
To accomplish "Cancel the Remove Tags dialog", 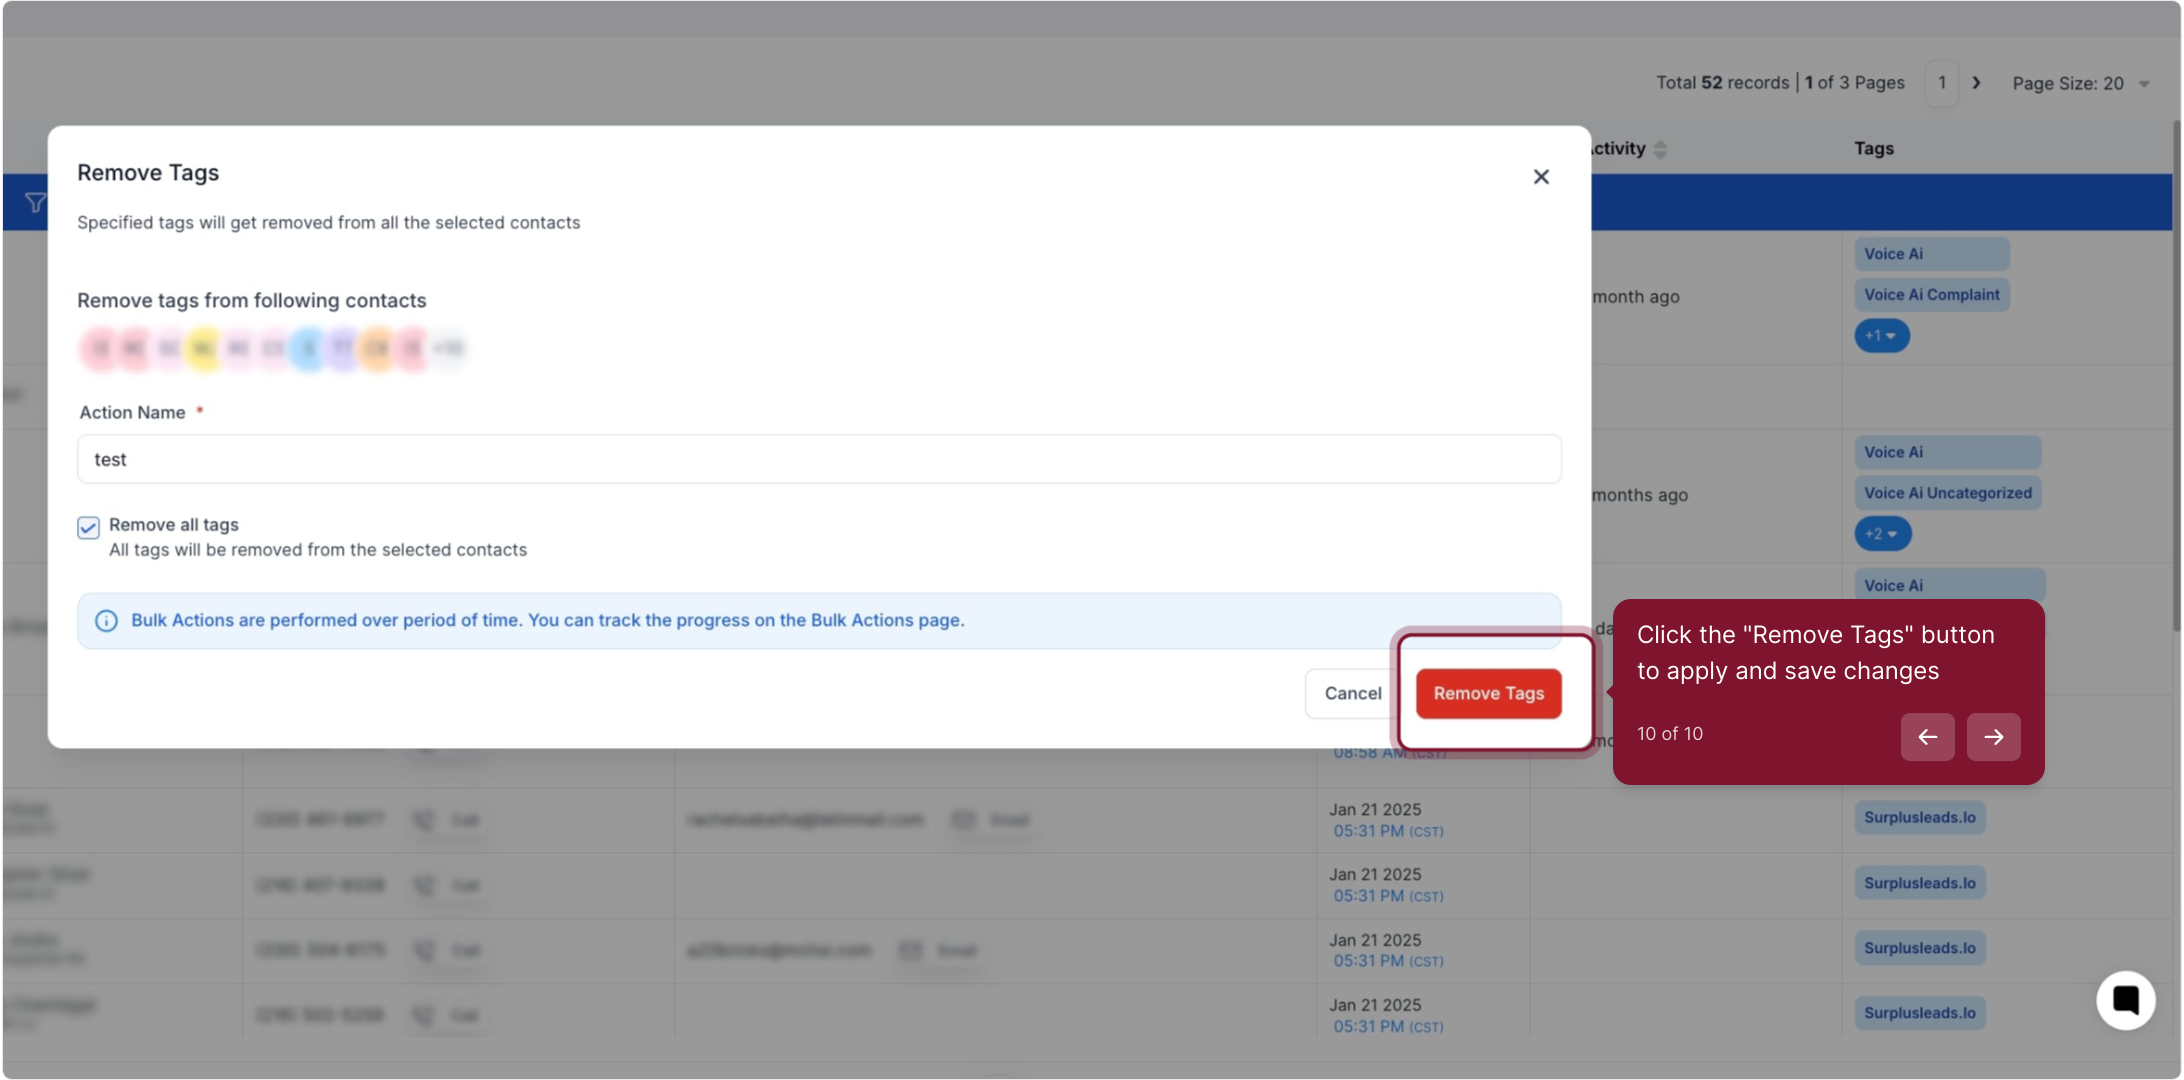I will point(1352,693).
